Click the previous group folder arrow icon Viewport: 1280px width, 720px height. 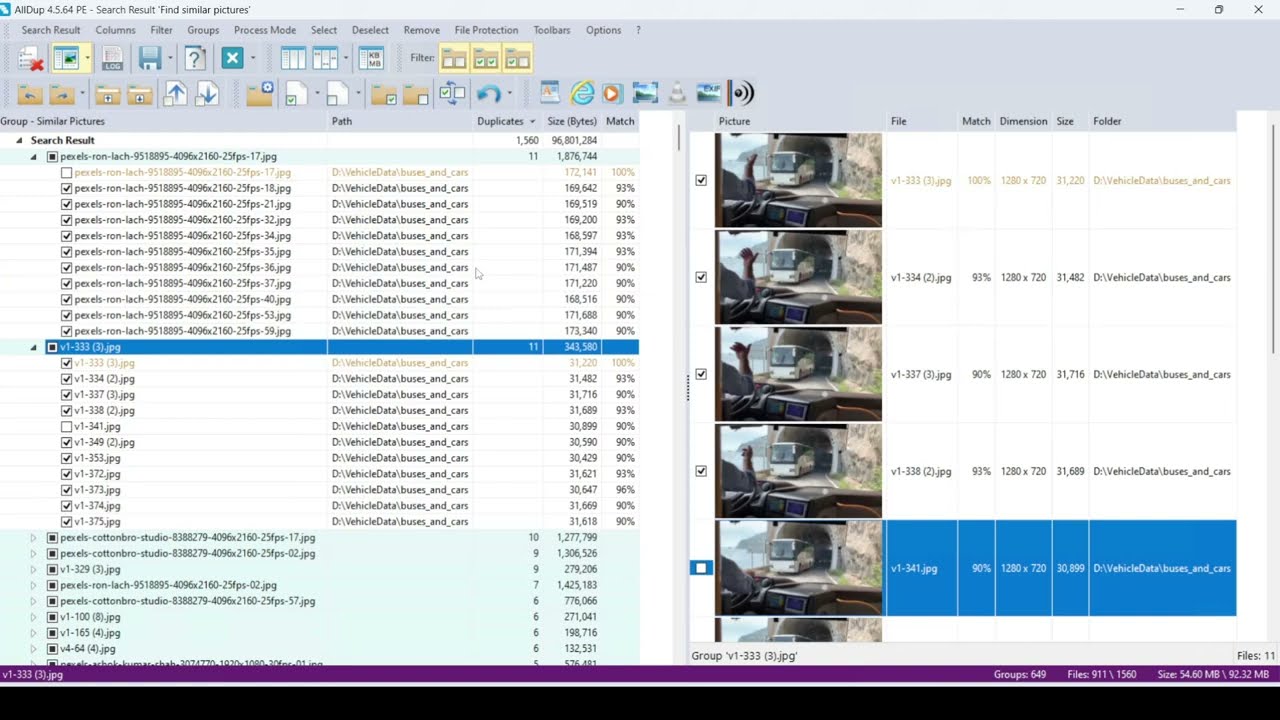click(x=30, y=94)
